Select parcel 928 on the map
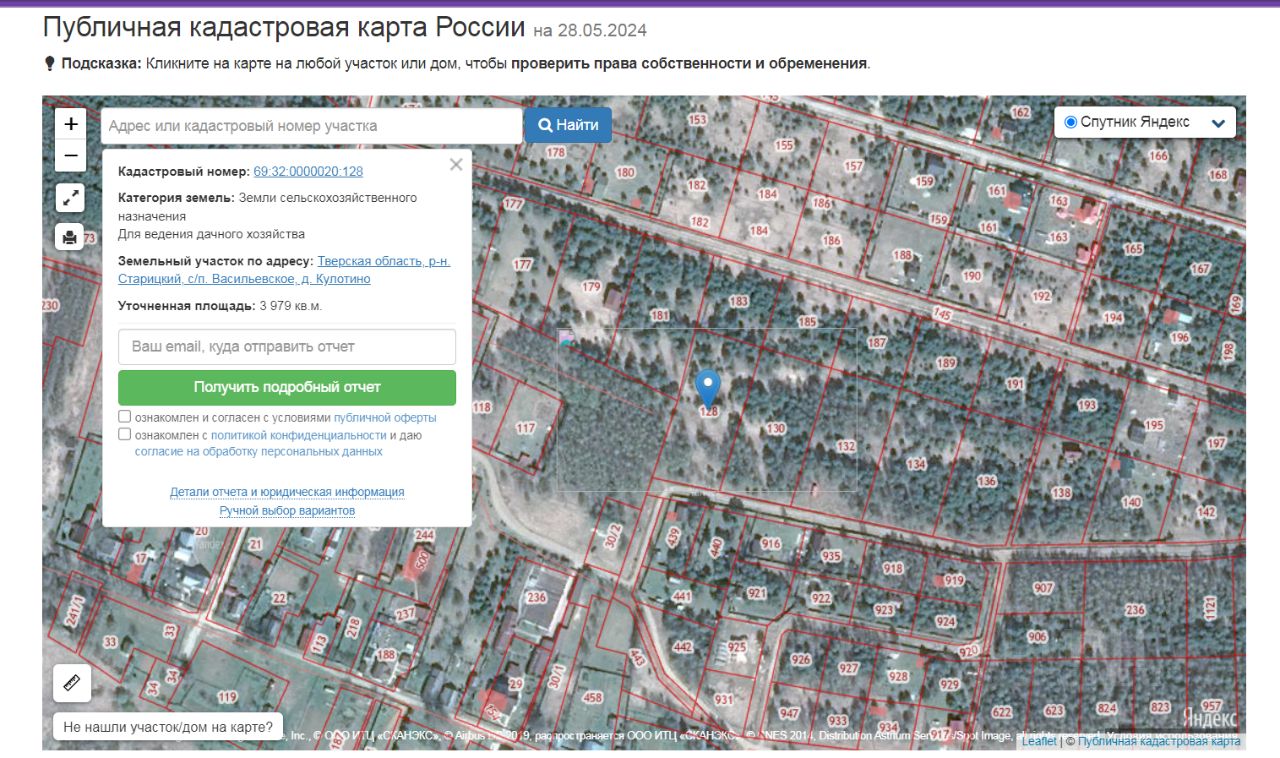 tap(898, 677)
